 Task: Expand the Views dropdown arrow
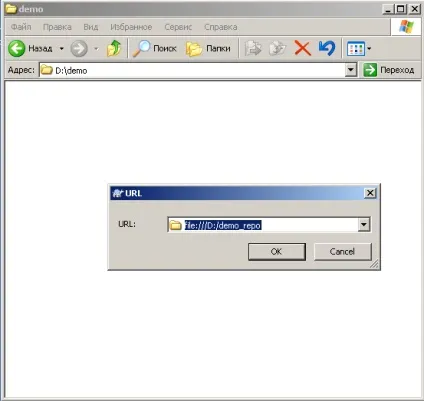coord(369,49)
